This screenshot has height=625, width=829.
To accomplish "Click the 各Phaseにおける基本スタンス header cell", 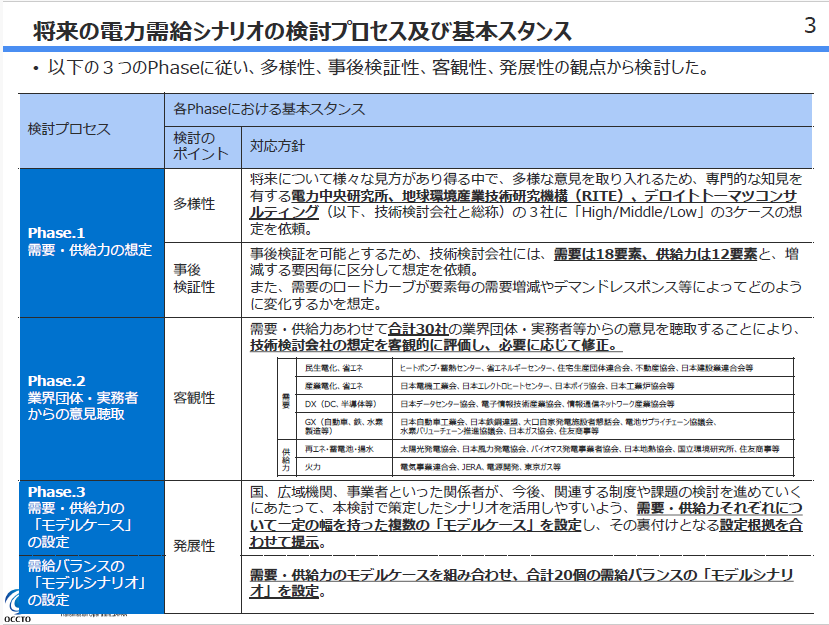I will coord(489,110).
